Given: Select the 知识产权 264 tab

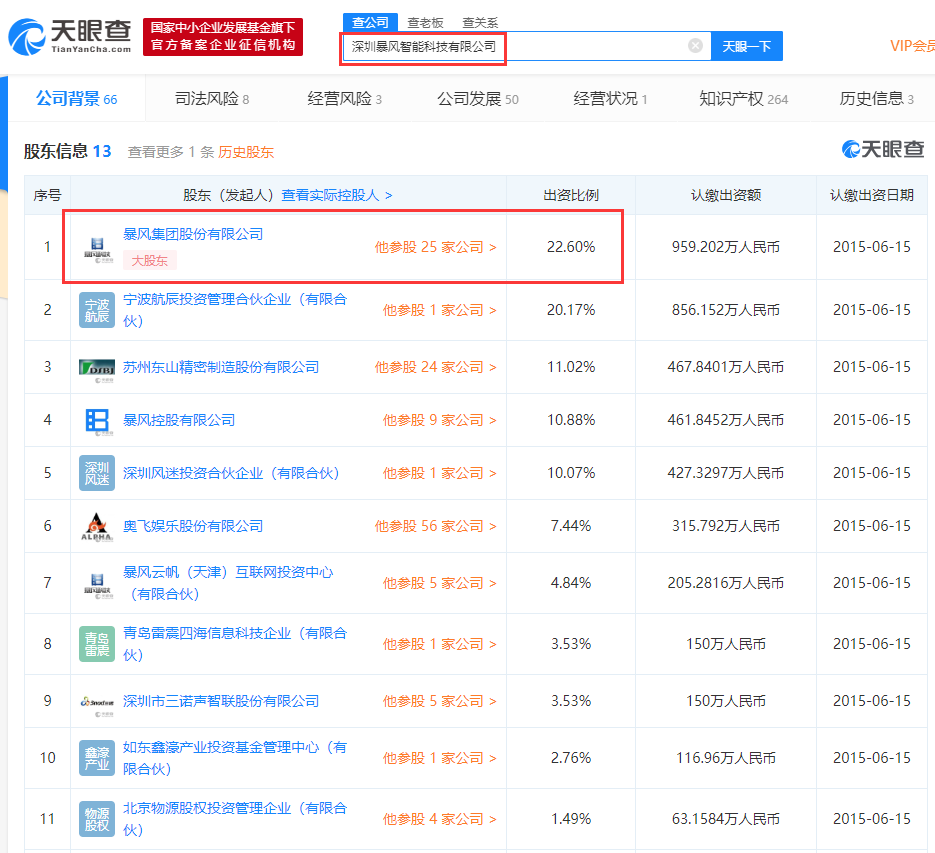Looking at the screenshot, I should point(744,98).
